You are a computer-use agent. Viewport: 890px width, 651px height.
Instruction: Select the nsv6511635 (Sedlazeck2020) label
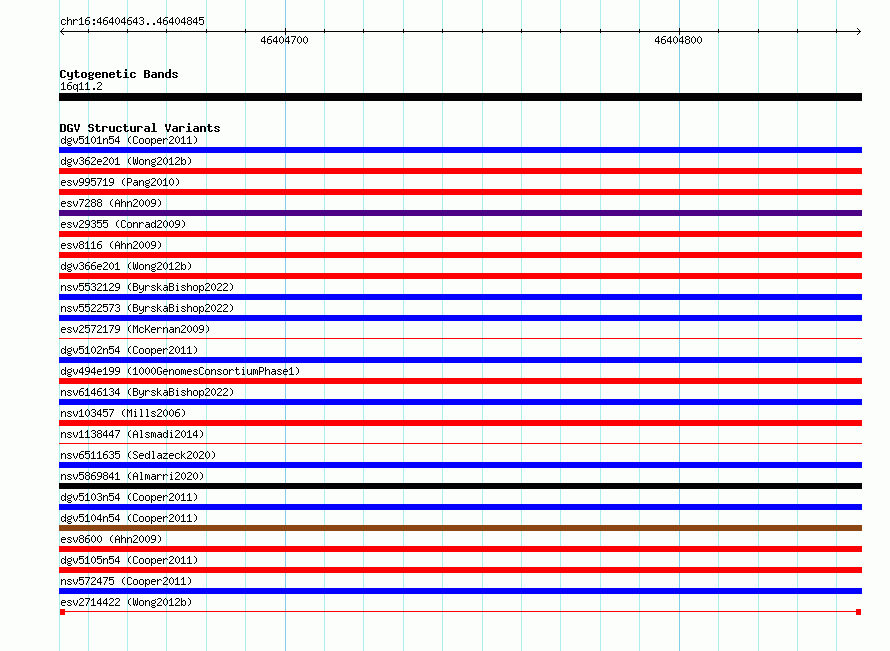click(138, 455)
